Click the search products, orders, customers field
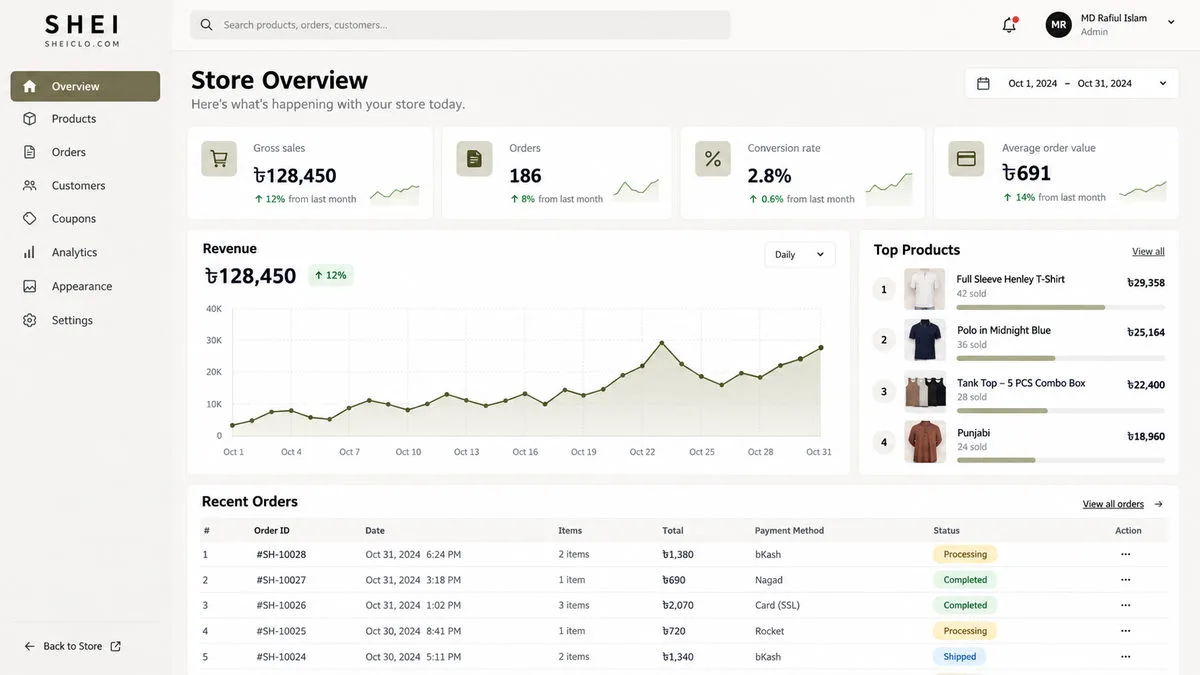The image size is (1200, 675). pos(460,25)
